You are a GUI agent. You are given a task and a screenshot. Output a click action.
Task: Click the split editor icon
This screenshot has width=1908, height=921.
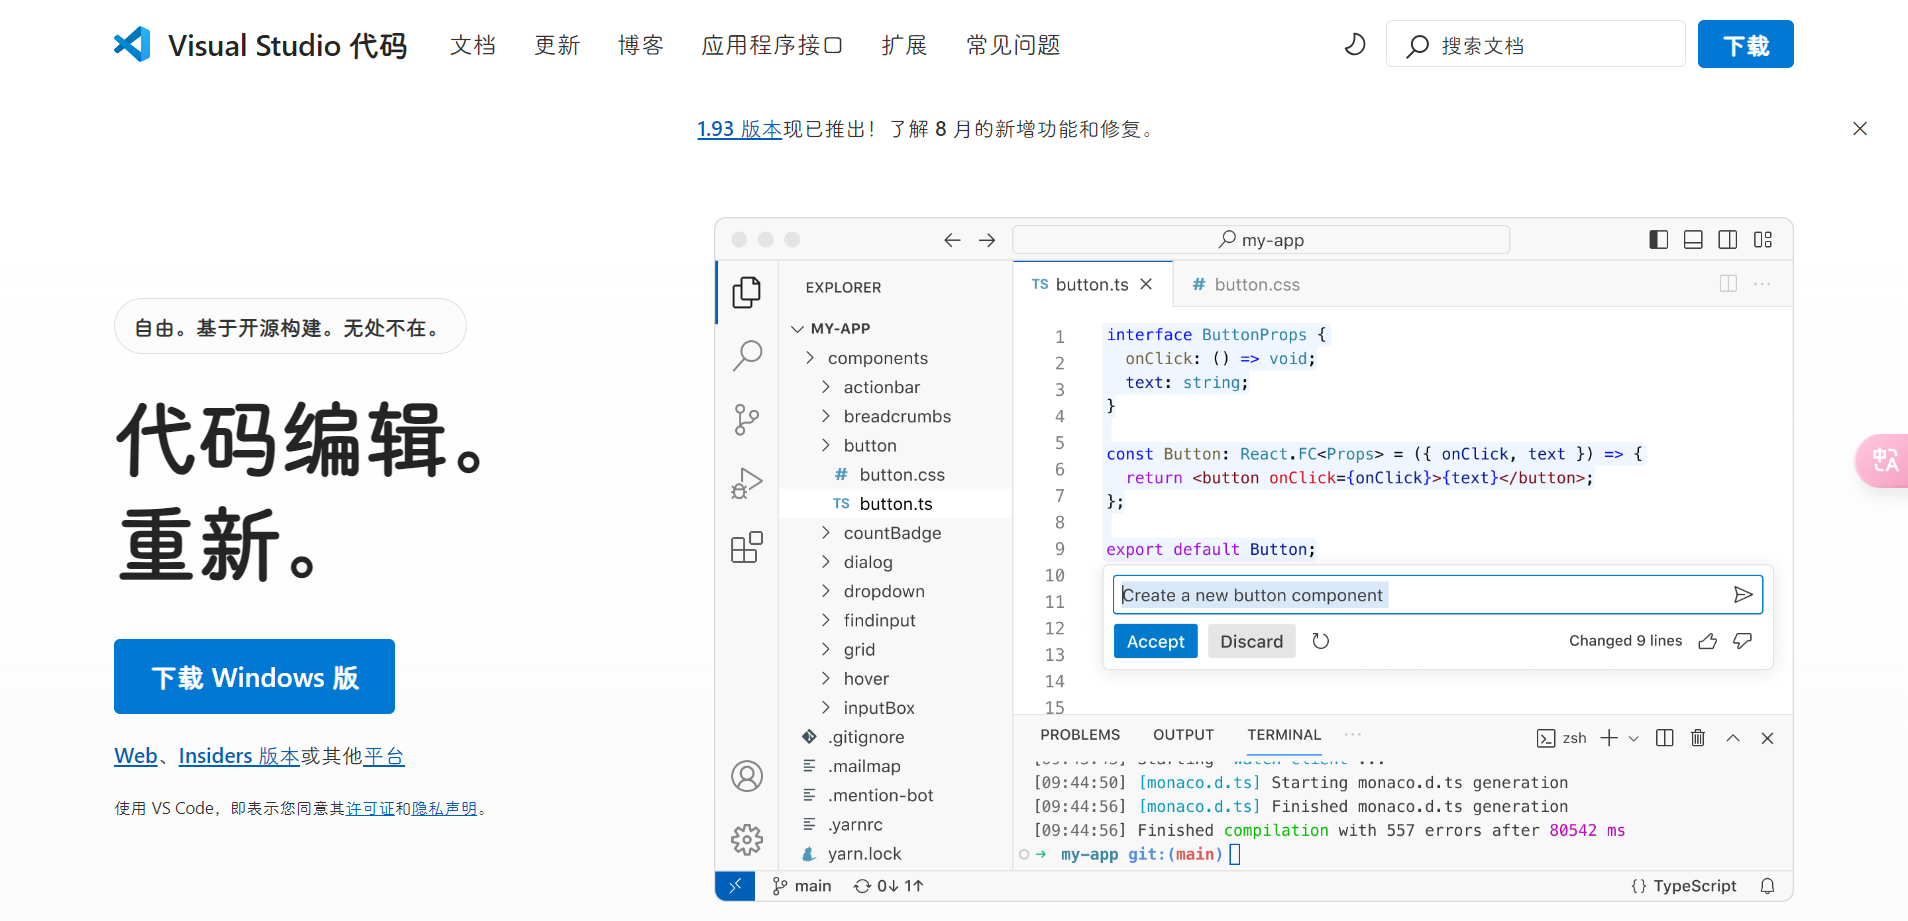coord(1728,284)
